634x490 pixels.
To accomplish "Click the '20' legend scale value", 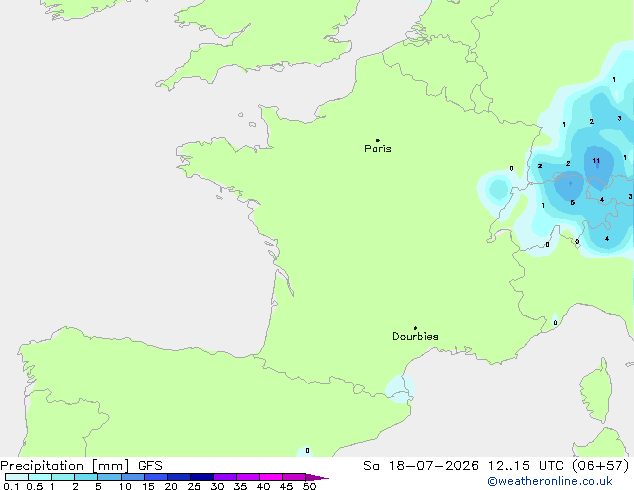I will (171, 486).
